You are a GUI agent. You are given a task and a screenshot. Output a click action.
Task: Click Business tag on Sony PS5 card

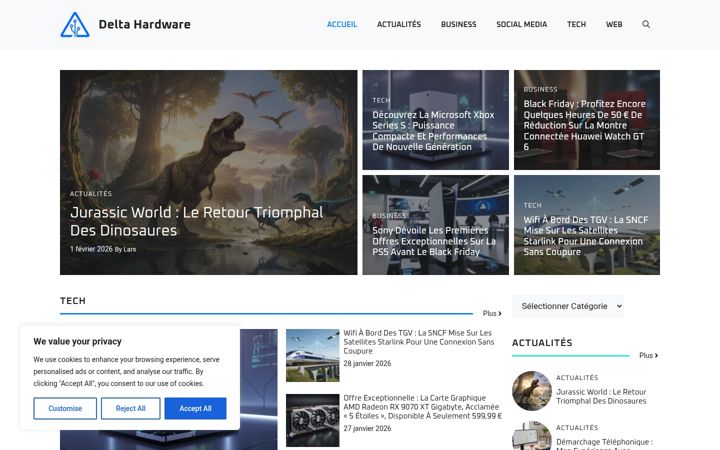(x=389, y=216)
